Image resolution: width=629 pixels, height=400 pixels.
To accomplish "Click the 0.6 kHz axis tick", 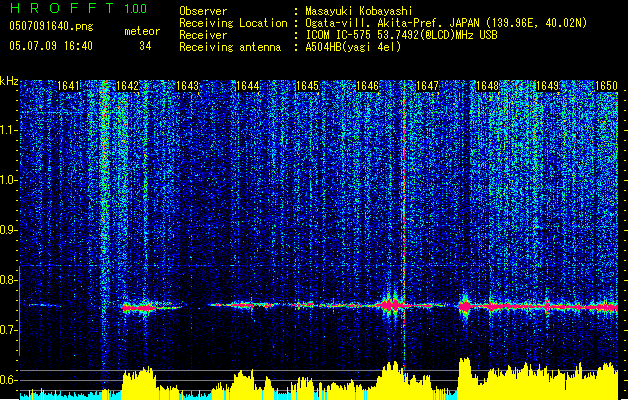I will [x=9, y=380].
